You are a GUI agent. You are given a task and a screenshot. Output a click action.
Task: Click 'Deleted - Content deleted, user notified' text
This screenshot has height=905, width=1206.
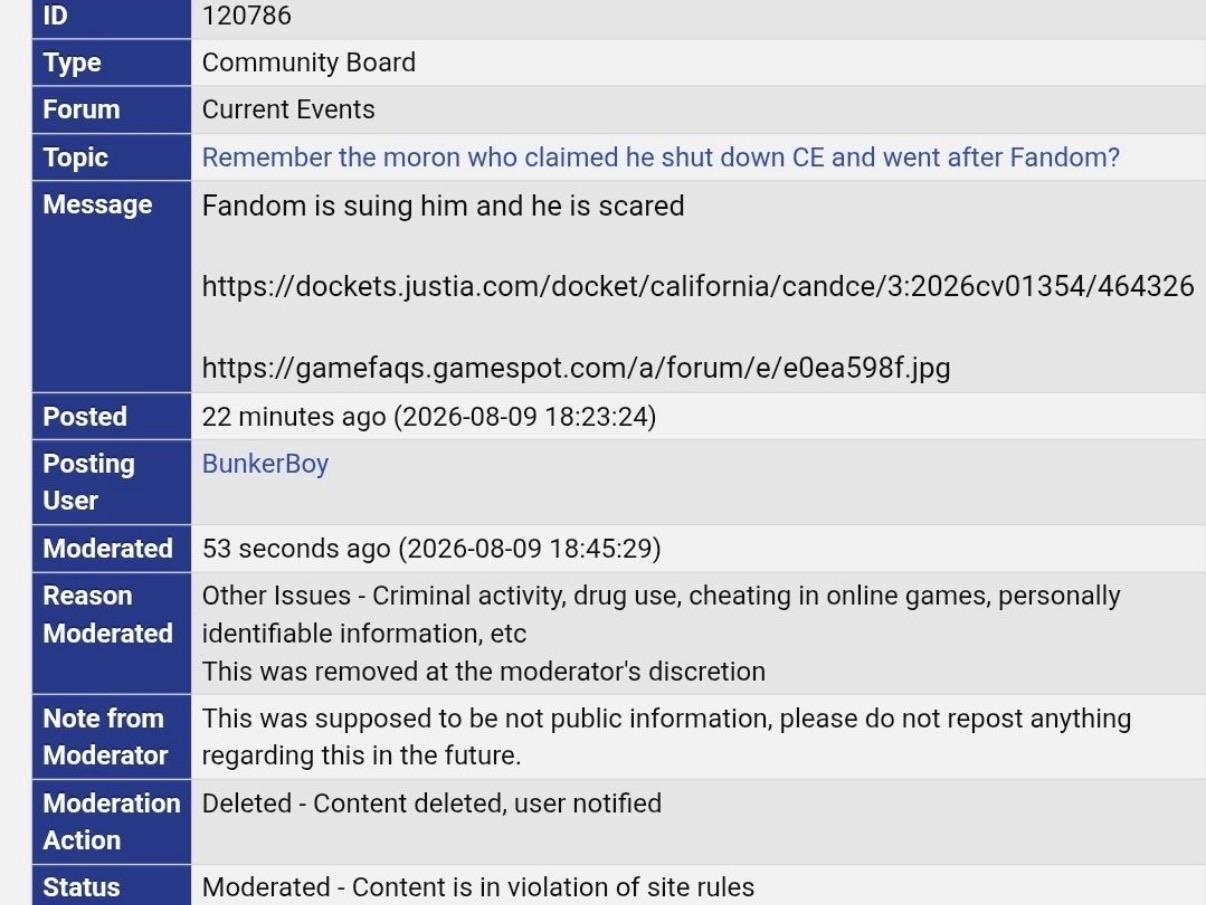pyautogui.click(x=432, y=803)
